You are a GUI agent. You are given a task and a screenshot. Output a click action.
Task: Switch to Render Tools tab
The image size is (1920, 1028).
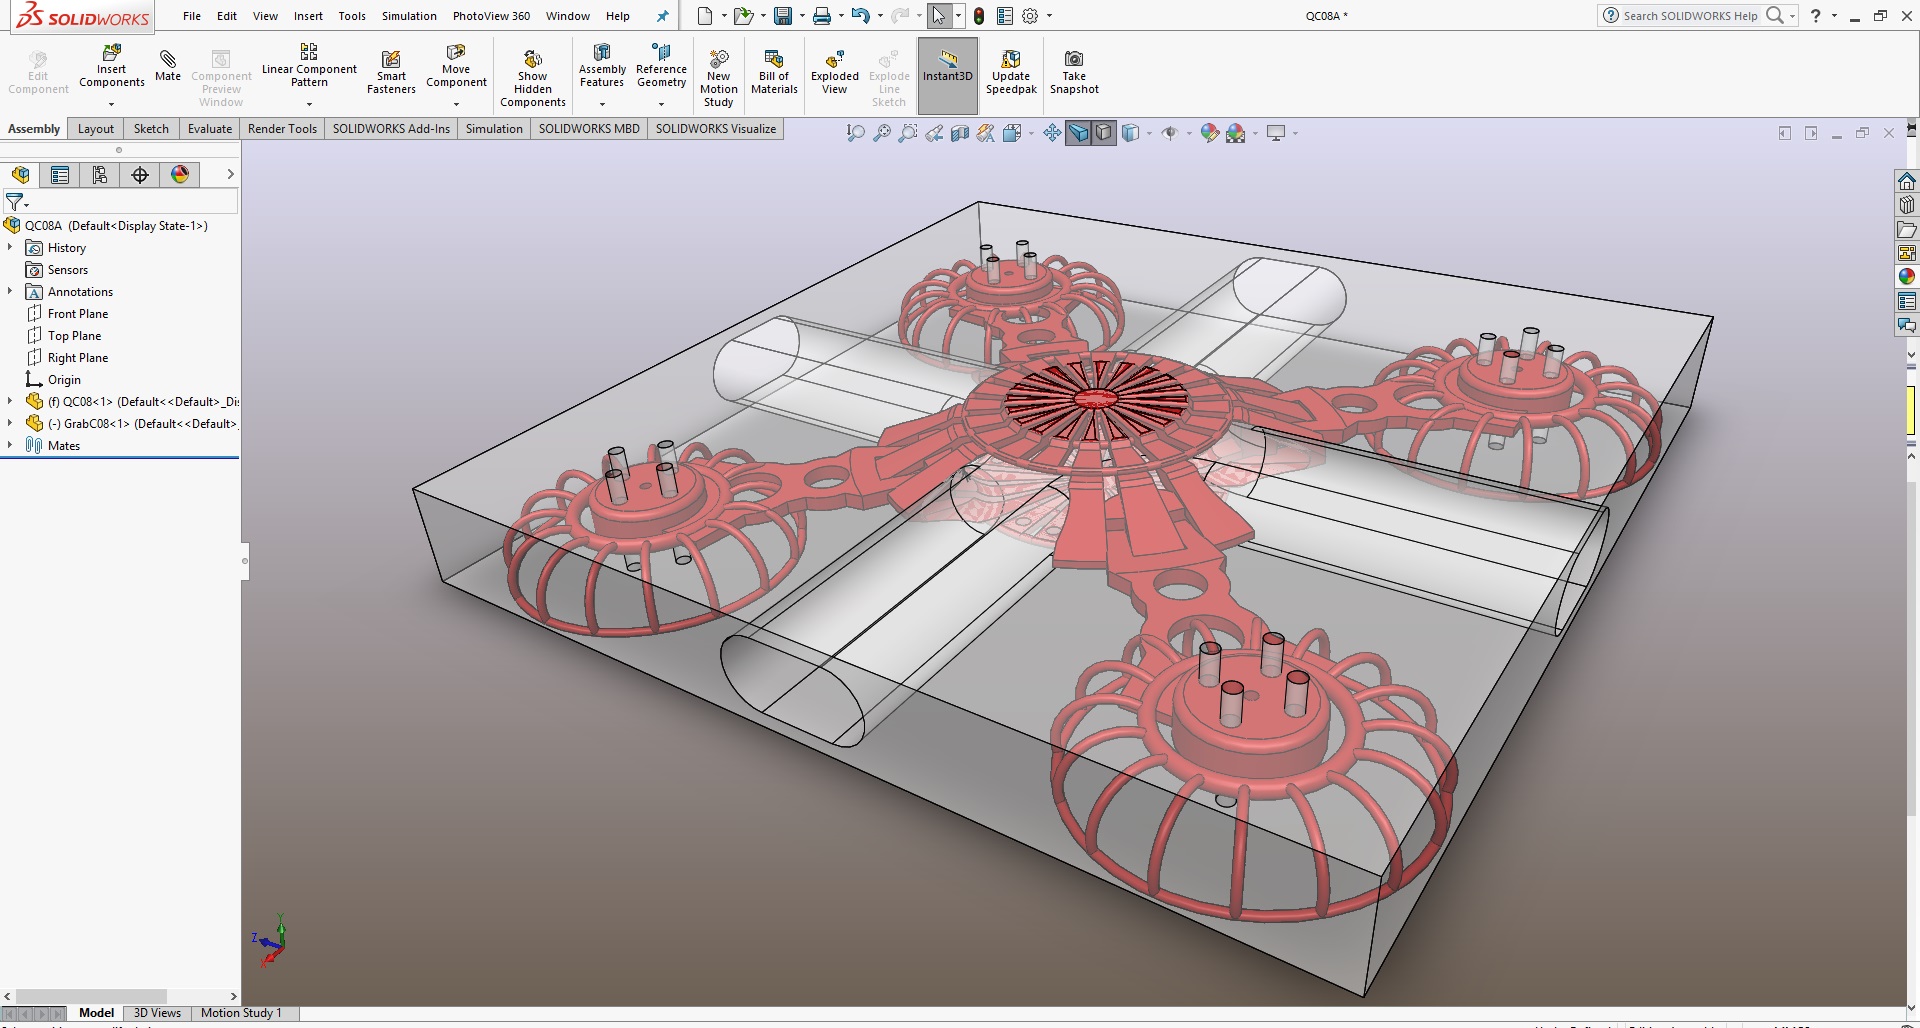tap(282, 129)
